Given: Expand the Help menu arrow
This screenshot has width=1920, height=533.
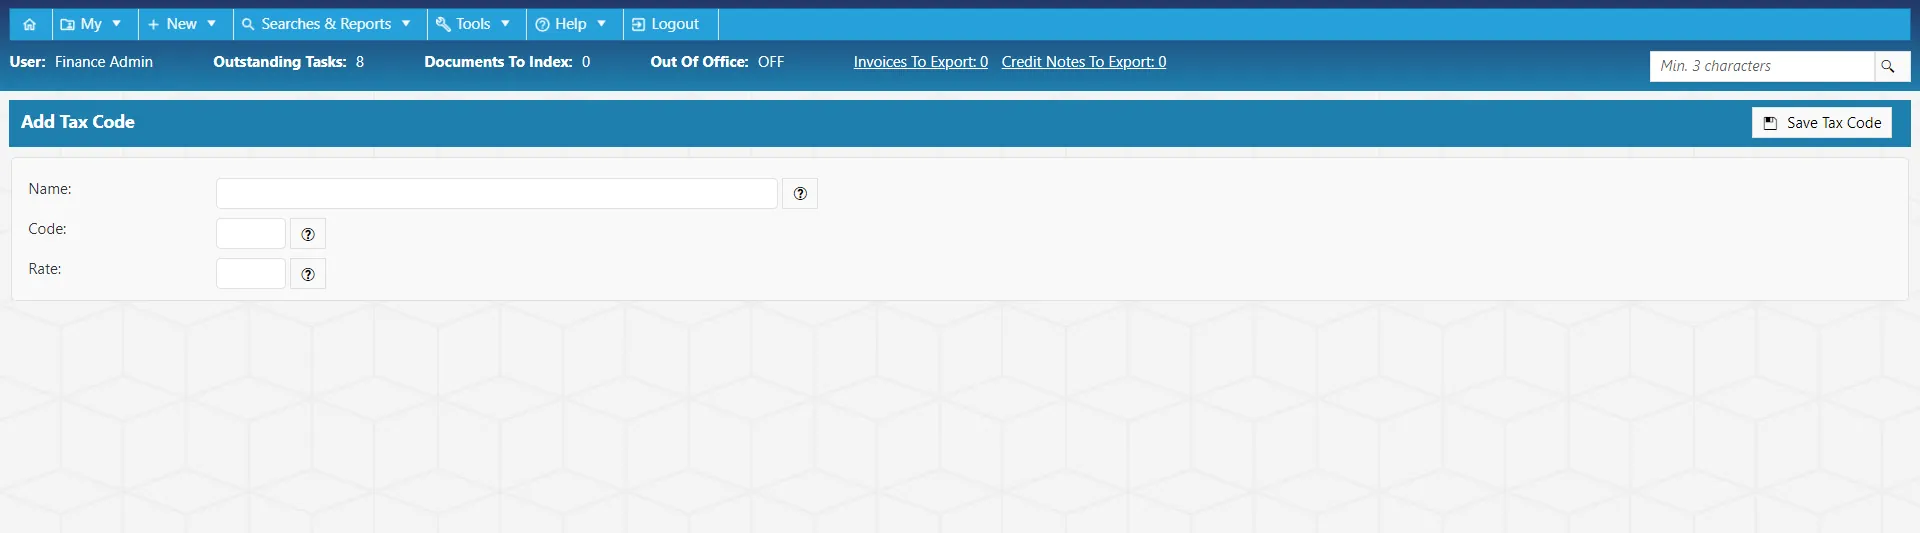Looking at the screenshot, I should (601, 24).
